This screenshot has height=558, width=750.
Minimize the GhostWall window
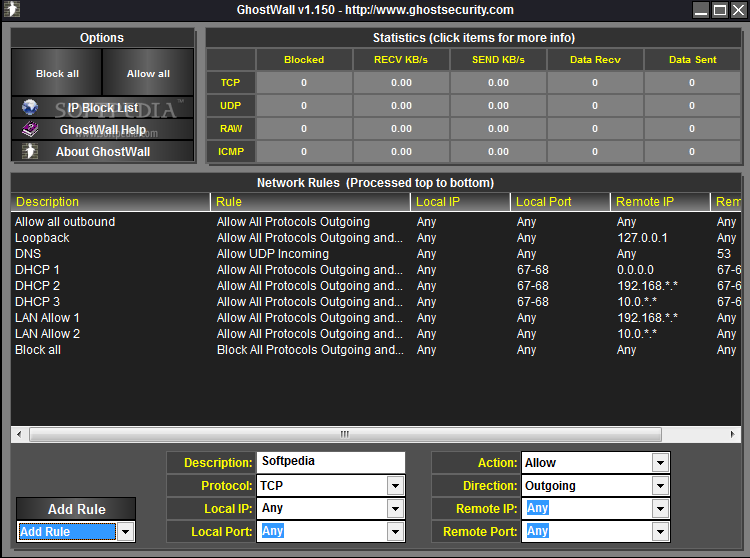[x=701, y=10]
